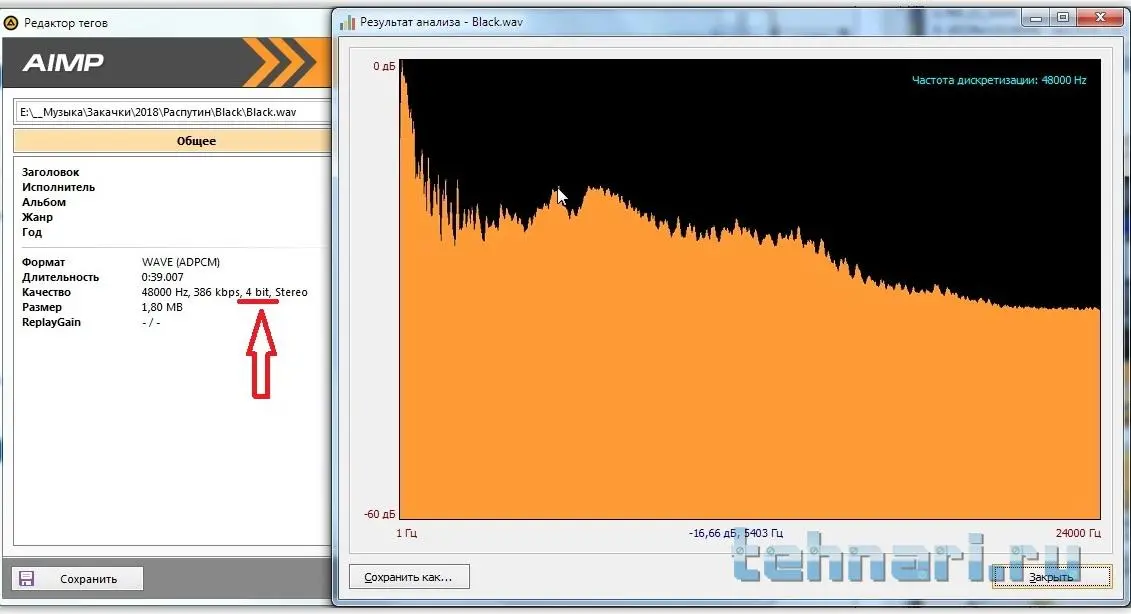Screen dimensions: 1131x614
Task: Click the analysis window spectrum title icon
Action: pyautogui.click(x=347, y=22)
